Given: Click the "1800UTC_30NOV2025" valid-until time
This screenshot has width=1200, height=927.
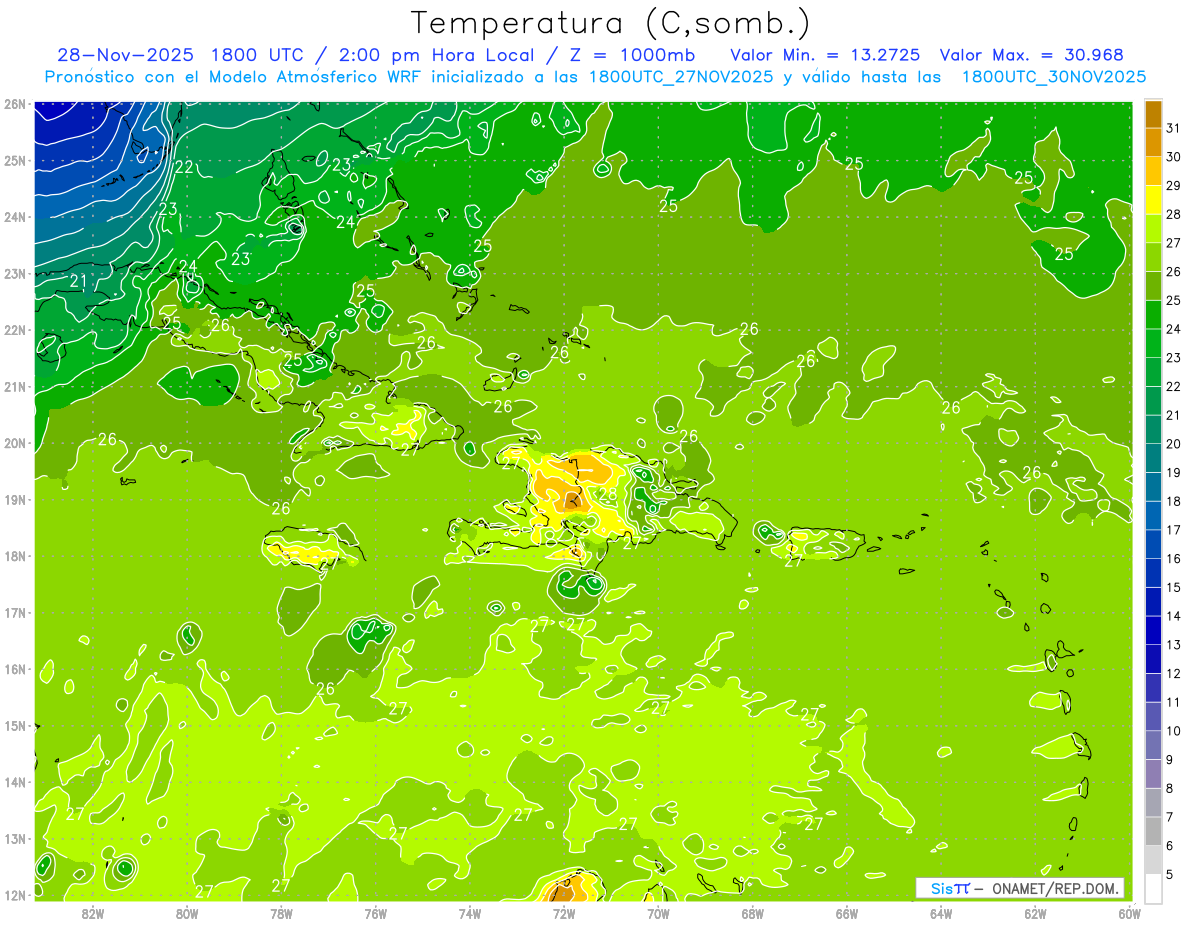Looking at the screenshot, I should (1054, 77).
